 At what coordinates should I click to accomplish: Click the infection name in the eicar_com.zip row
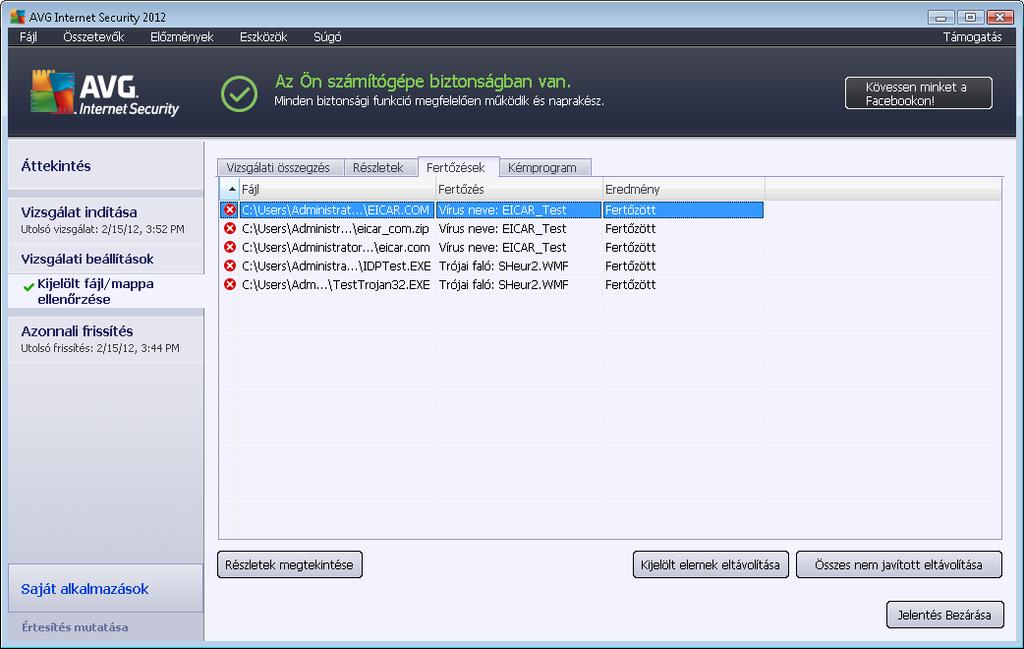click(502, 229)
